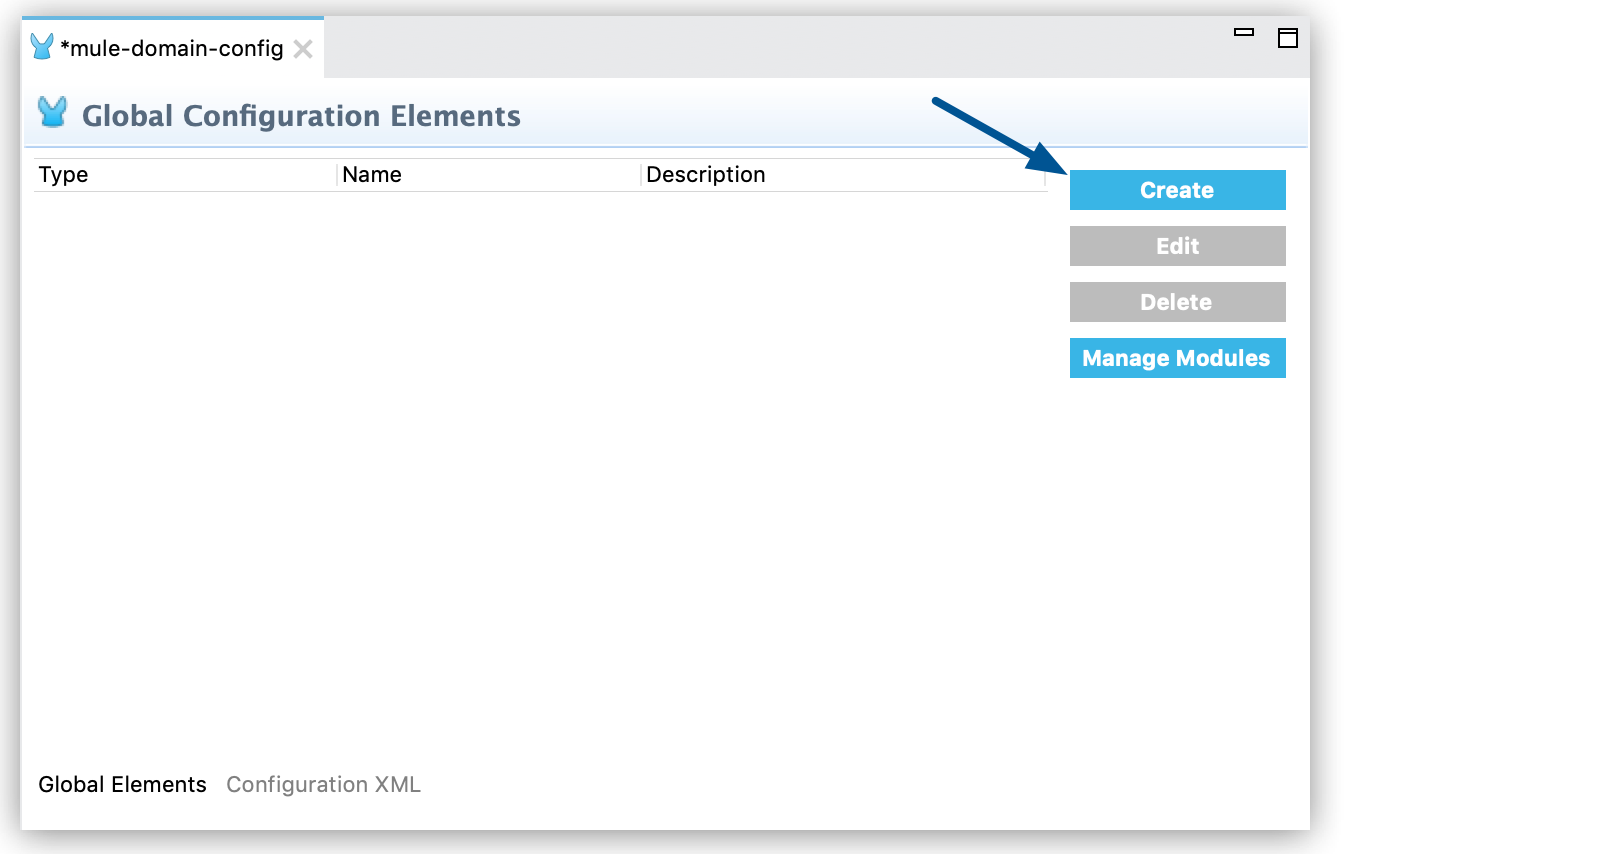Click the right edge divider of Description column

(1045, 175)
